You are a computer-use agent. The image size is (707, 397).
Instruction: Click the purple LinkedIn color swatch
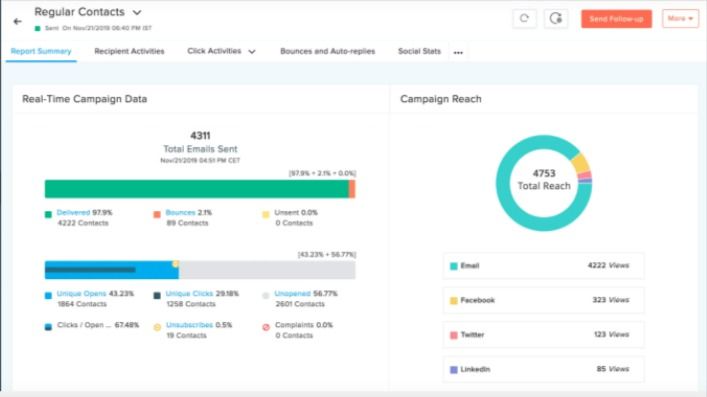click(454, 369)
